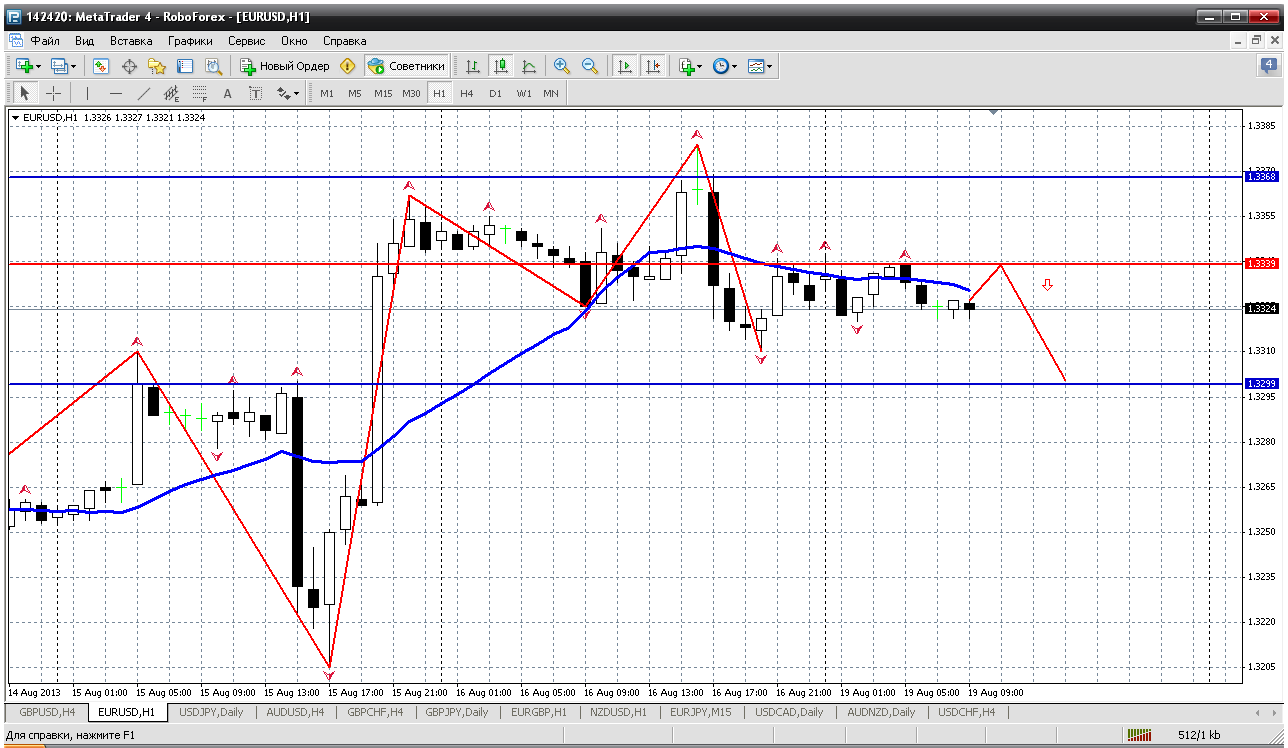Click the triangle before EURUSD,H1 chart title
This screenshot has height=748, width=1288.
click(x=16, y=118)
